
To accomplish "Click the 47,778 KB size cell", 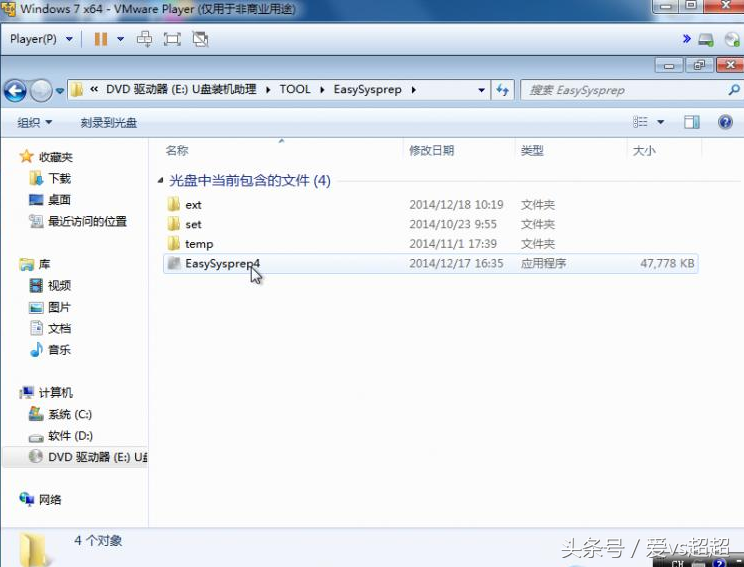I will click(667, 263).
